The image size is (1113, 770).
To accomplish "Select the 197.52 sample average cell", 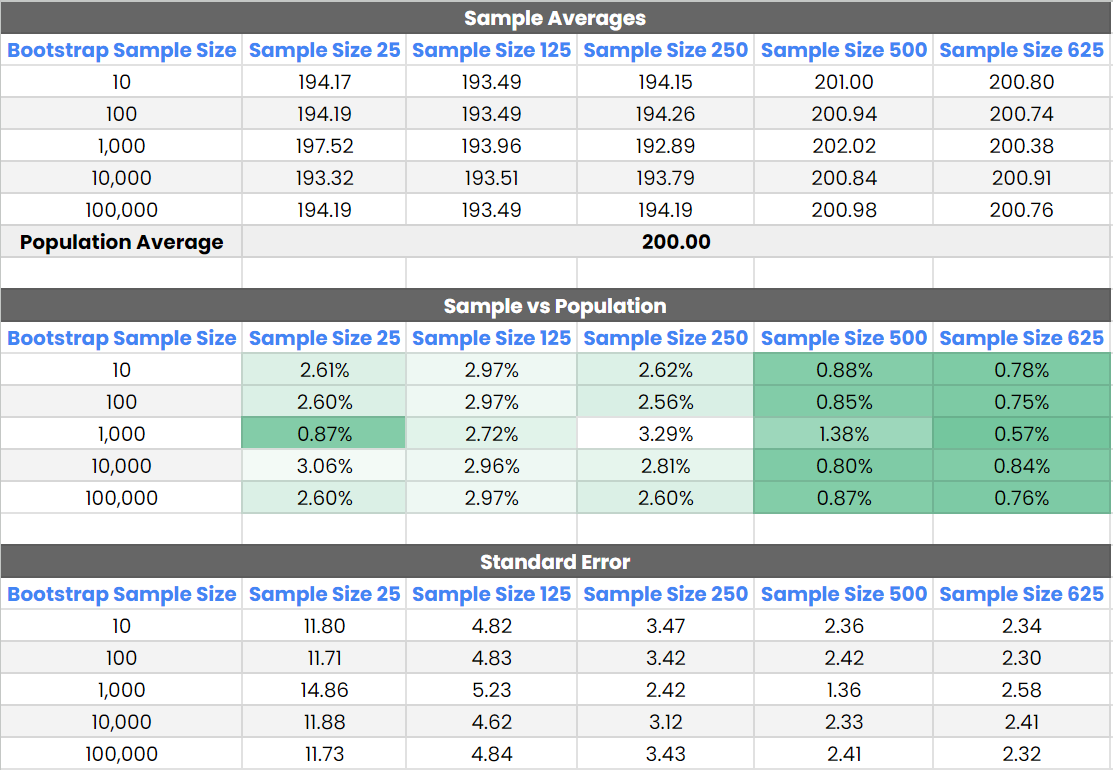I will click(325, 146).
